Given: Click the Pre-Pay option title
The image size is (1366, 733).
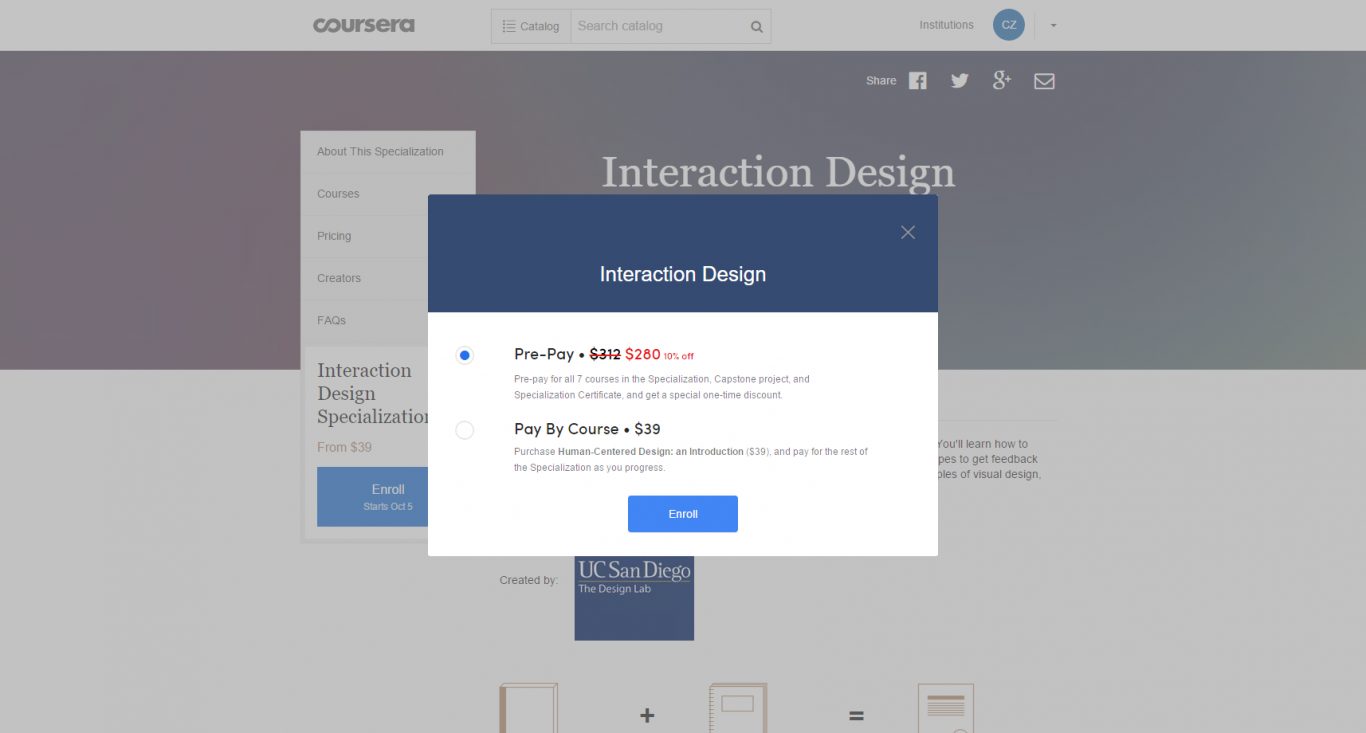Looking at the screenshot, I should [544, 354].
